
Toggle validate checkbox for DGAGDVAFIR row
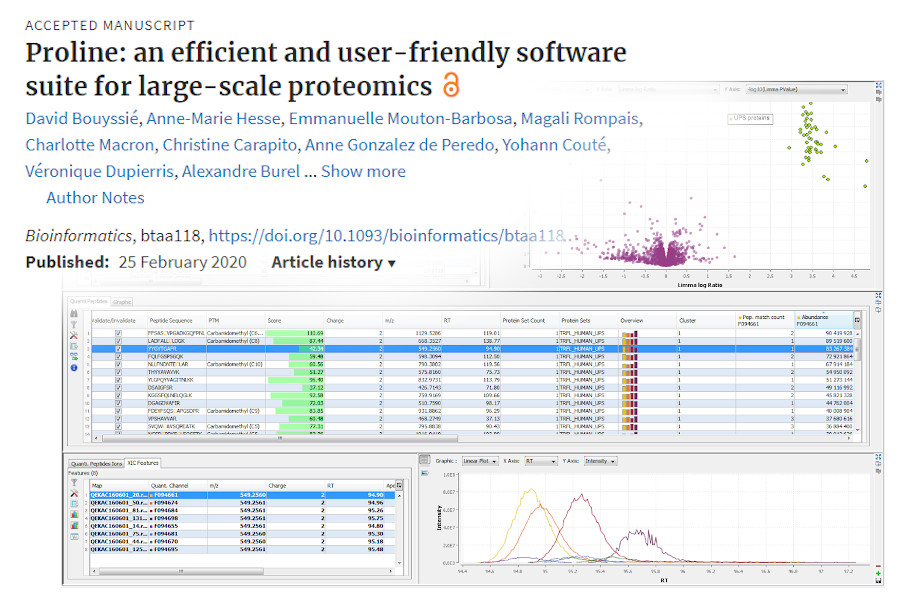118,403
